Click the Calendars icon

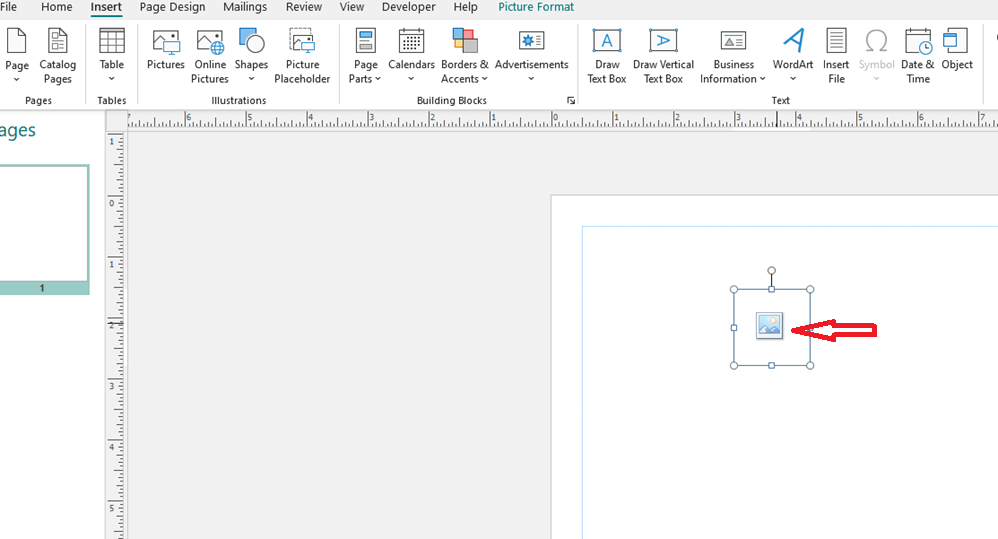tap(411, 41)
